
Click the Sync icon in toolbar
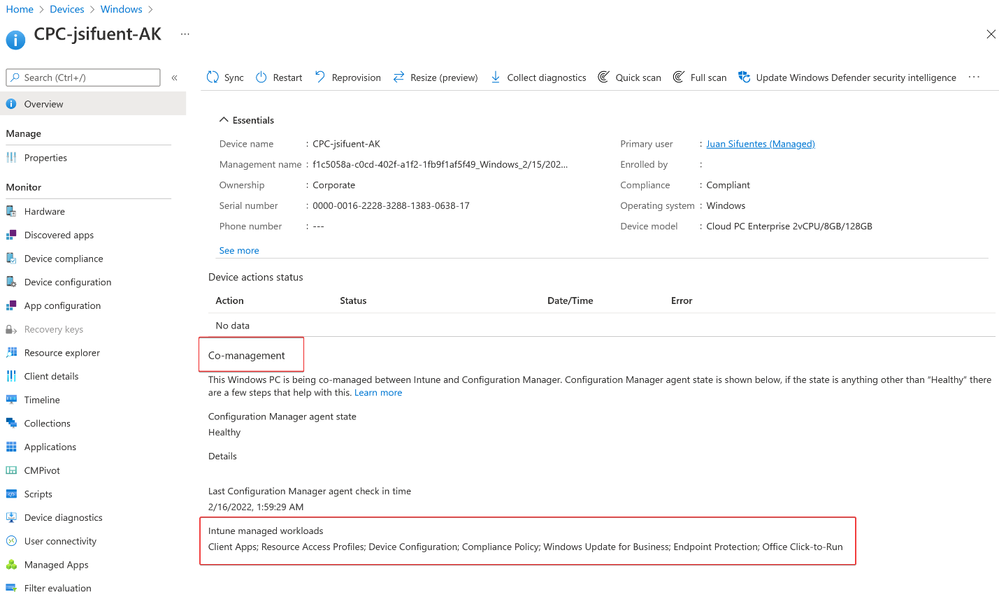click(x=213, y=77)
